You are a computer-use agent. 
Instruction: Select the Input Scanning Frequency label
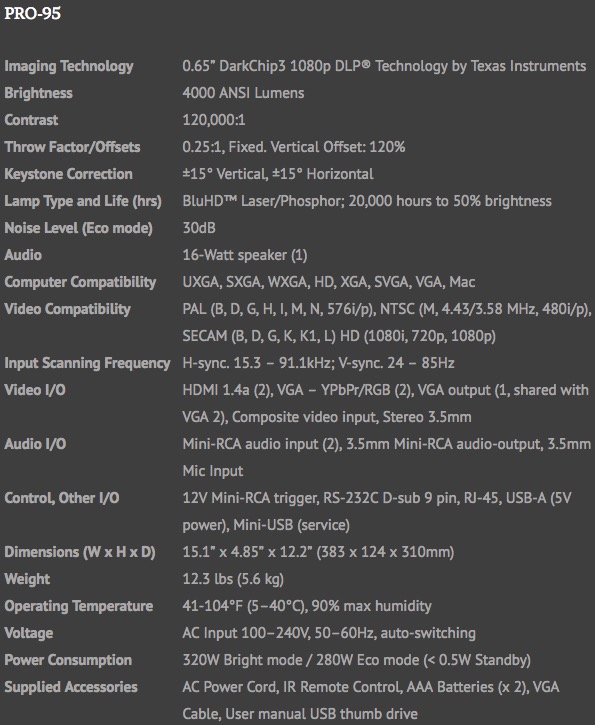(87, 363)
